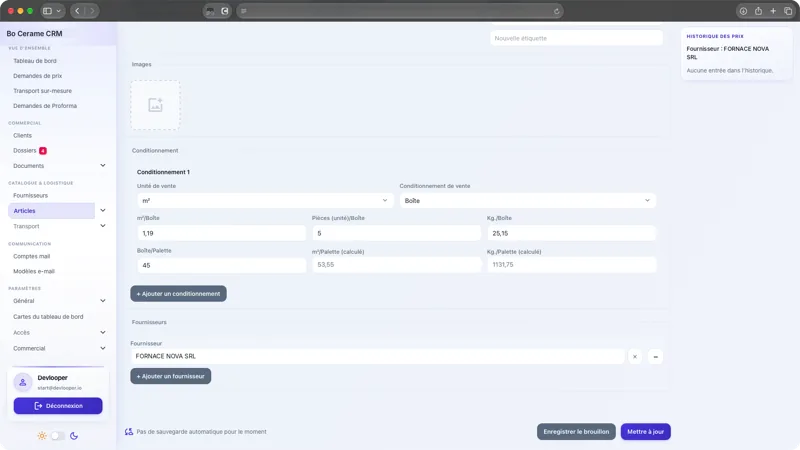The image size is (800, 450).
Task: Open Comptes mail in sidebar
Action: tap(32, 256)
